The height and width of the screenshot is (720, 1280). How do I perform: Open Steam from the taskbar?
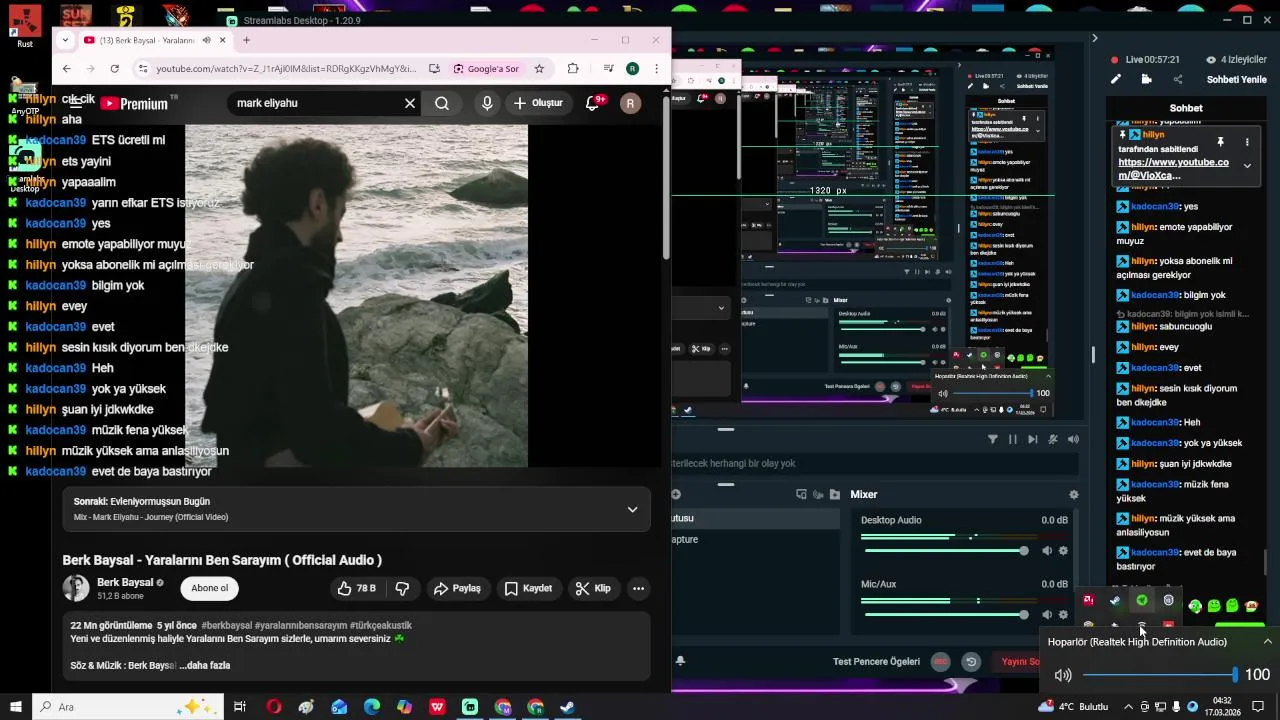click(x=567, y=707)
